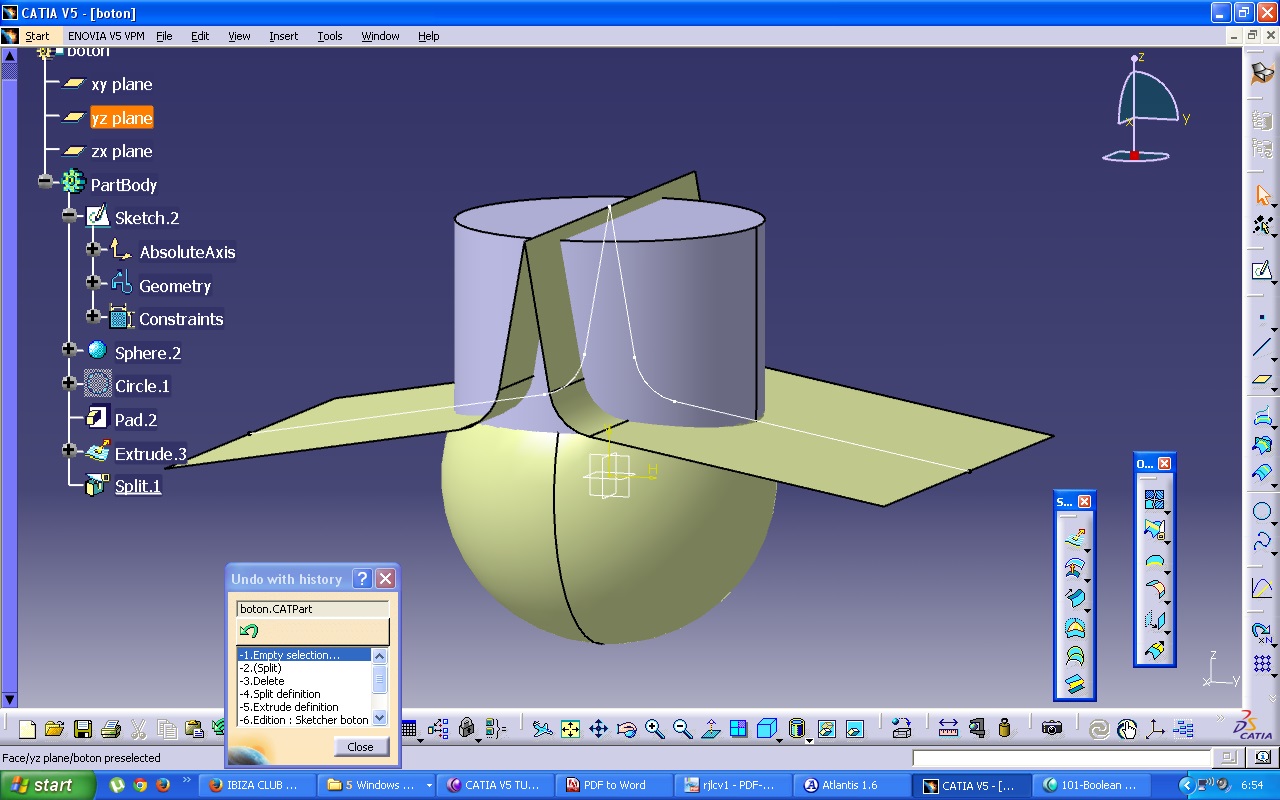Close the O... floating toolbar

1164,464
